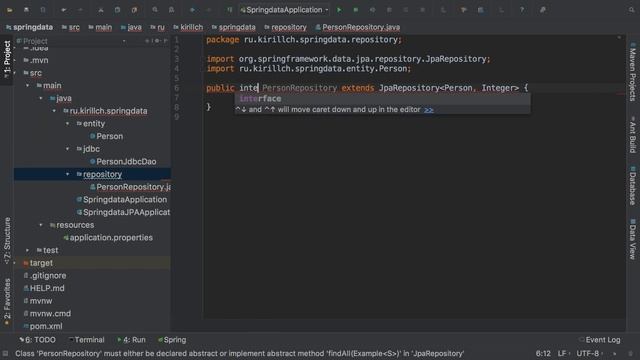Open the Maven Projects side tab
This screenshot has width=640, height=360.
pos(633,72)
